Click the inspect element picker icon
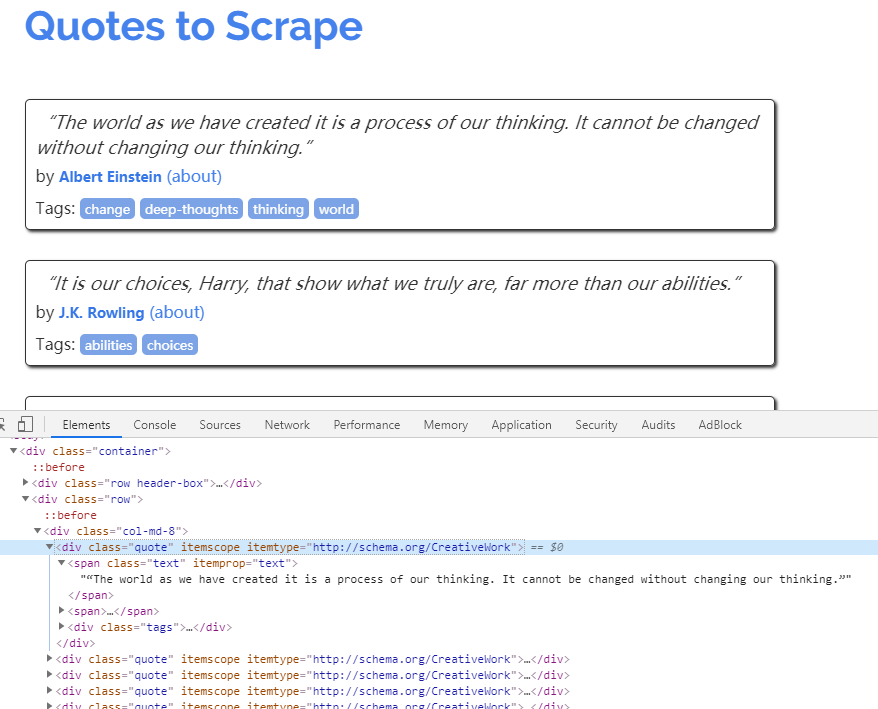 [x=4, y=425]
